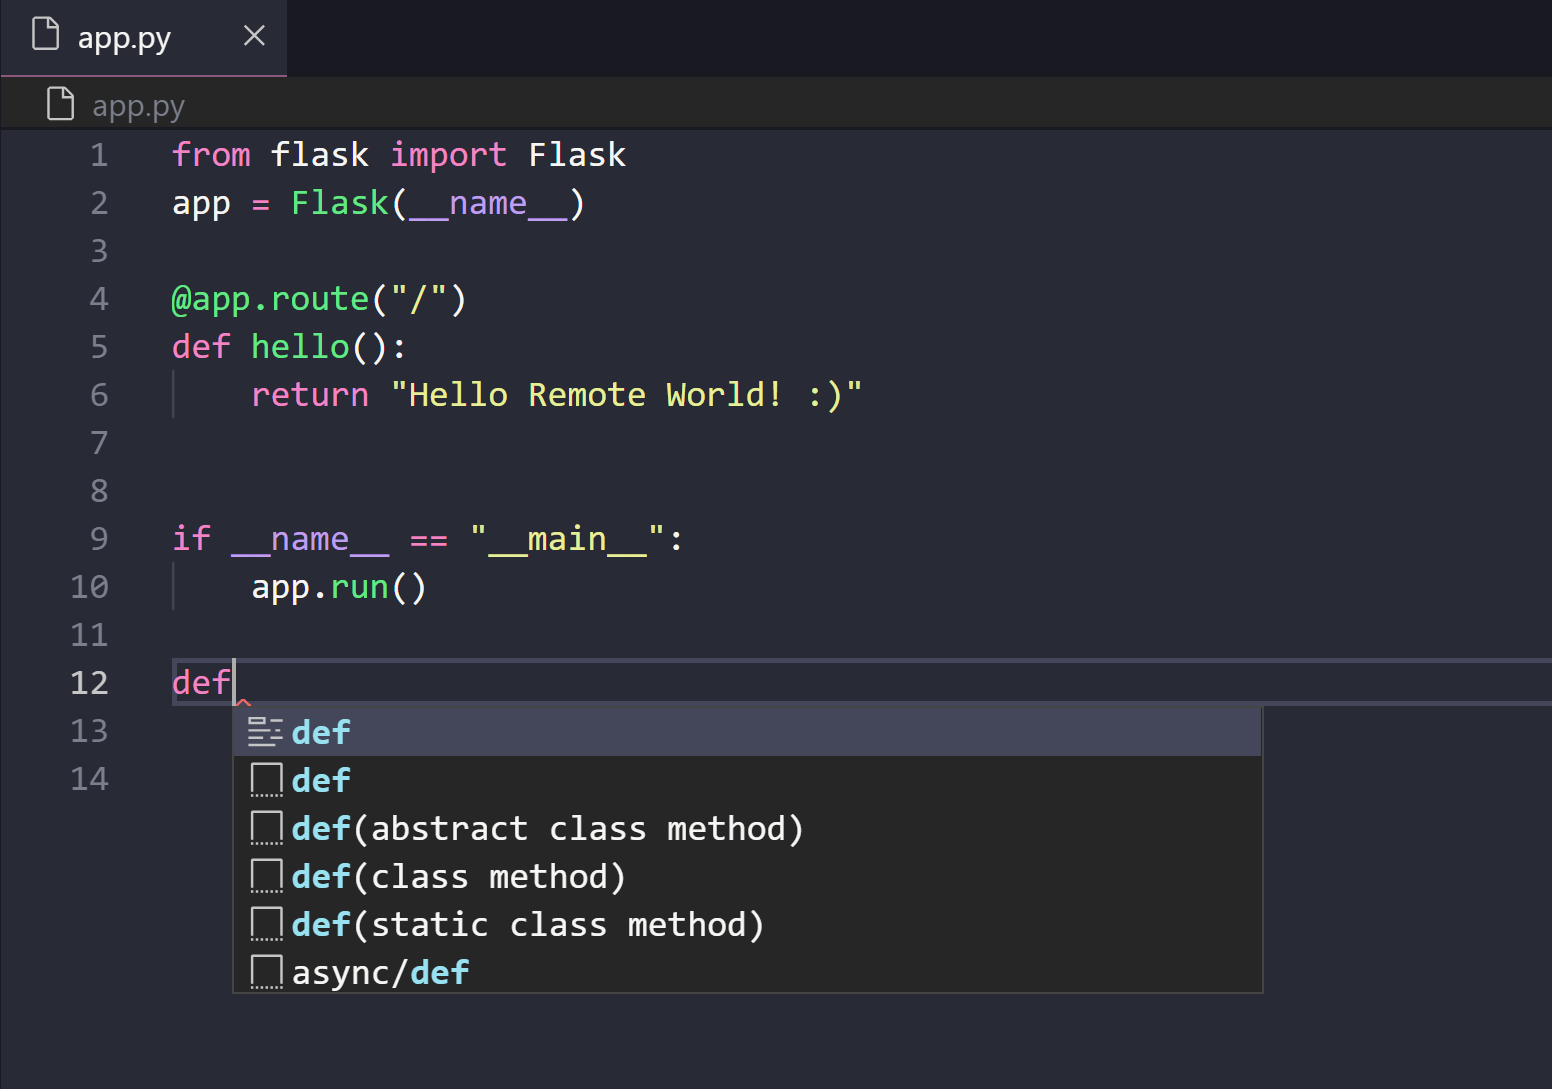Viewport: 1552px width, 1089px height.
Task: Select the app.py editor tab
Action: point(125,37)
